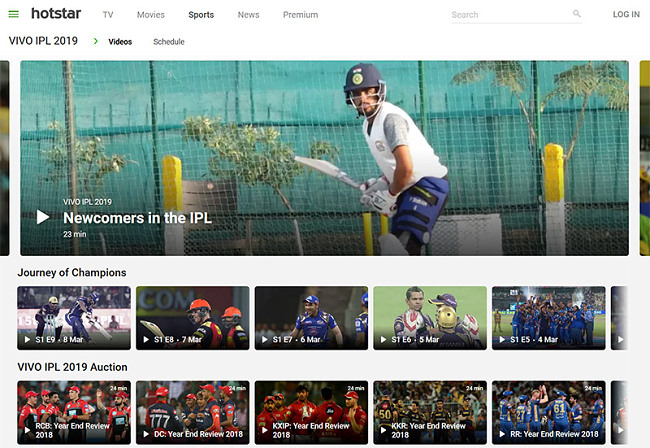Open the S1 E8 orange helmets thumbnail
This screenshot has width=650, height=448.
[x=193, y=317]
